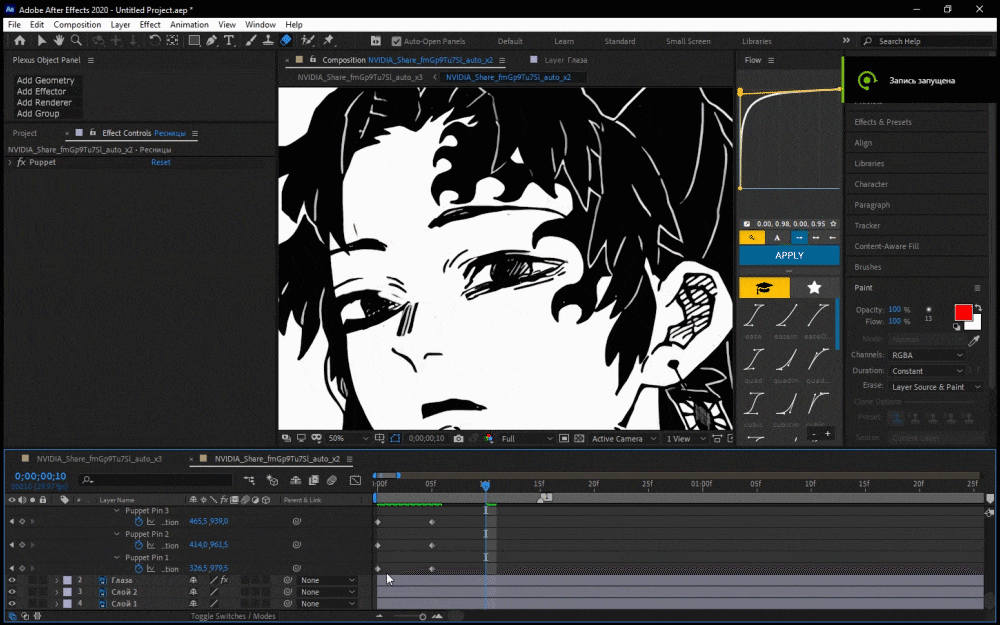Screen dimensions: 1000x625
Task: Click Add Effector in Plexus panel
Action: [x=41, y=91]
